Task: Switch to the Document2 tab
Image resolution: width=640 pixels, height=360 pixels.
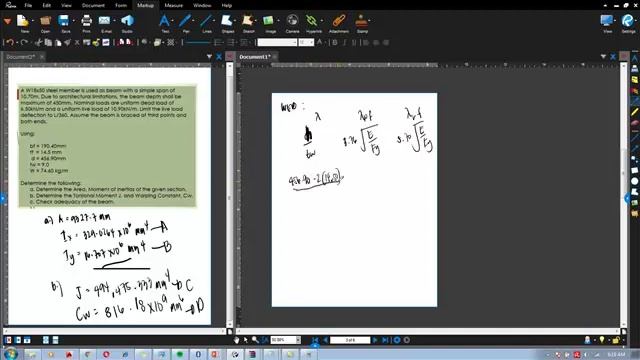Action: (x=21, y=57)
